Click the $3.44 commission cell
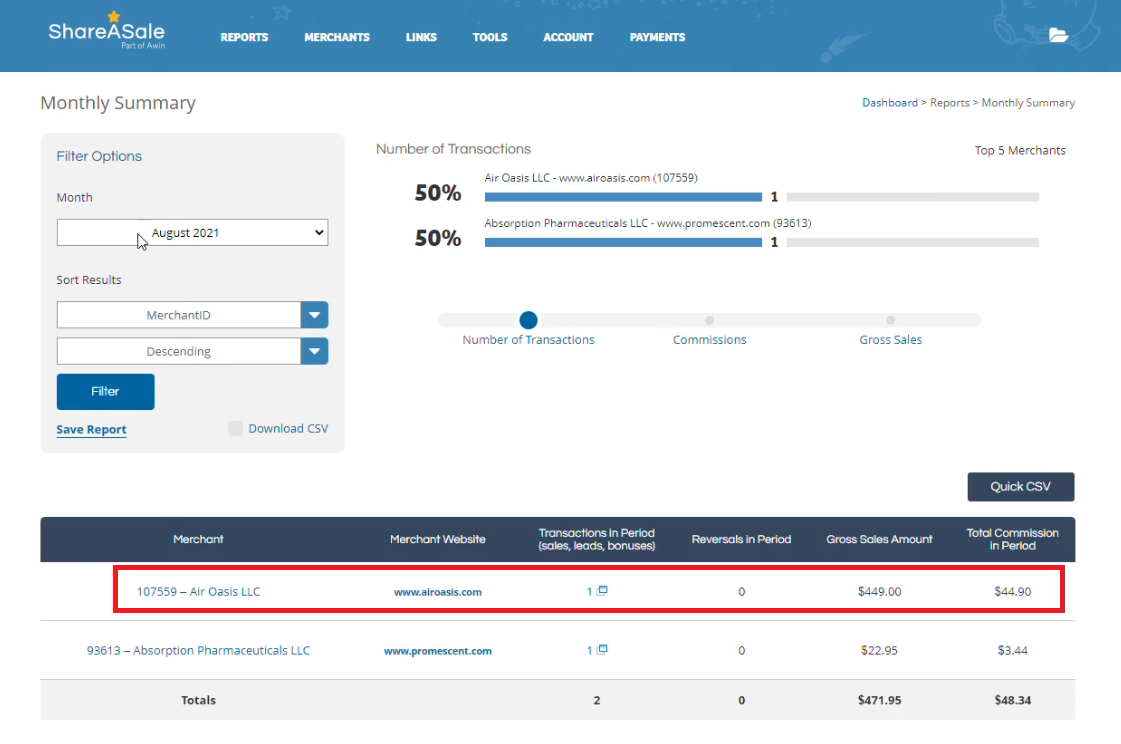 tap(1012, 651)
